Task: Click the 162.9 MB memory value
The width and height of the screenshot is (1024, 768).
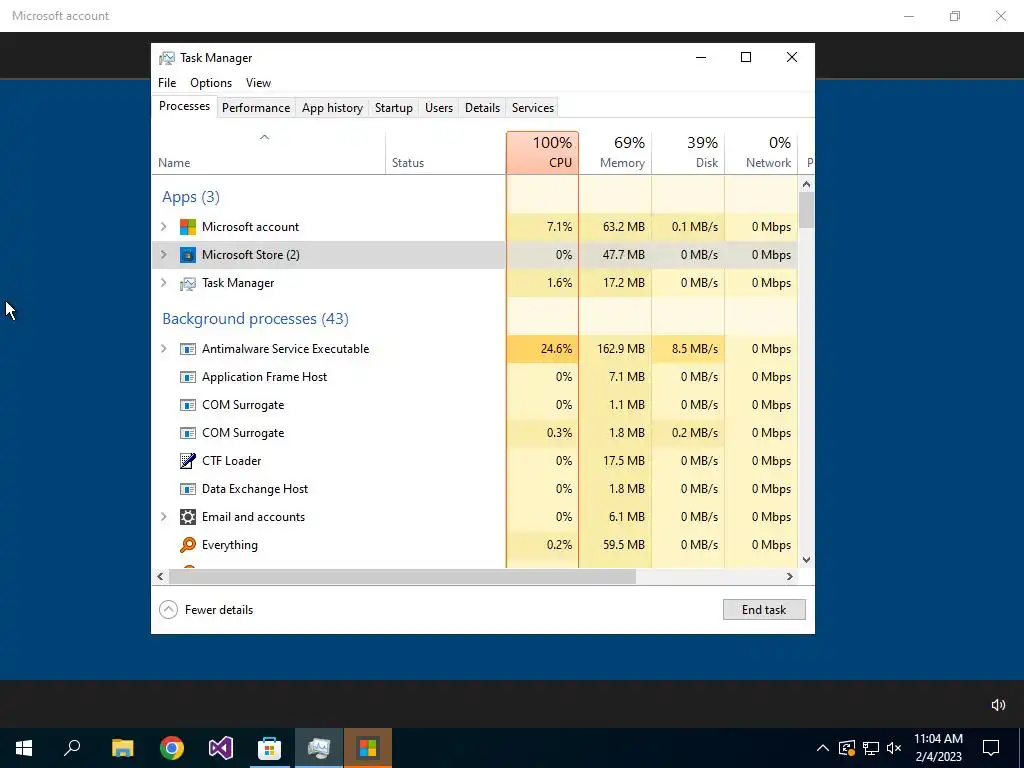Action: click(620, 349)
